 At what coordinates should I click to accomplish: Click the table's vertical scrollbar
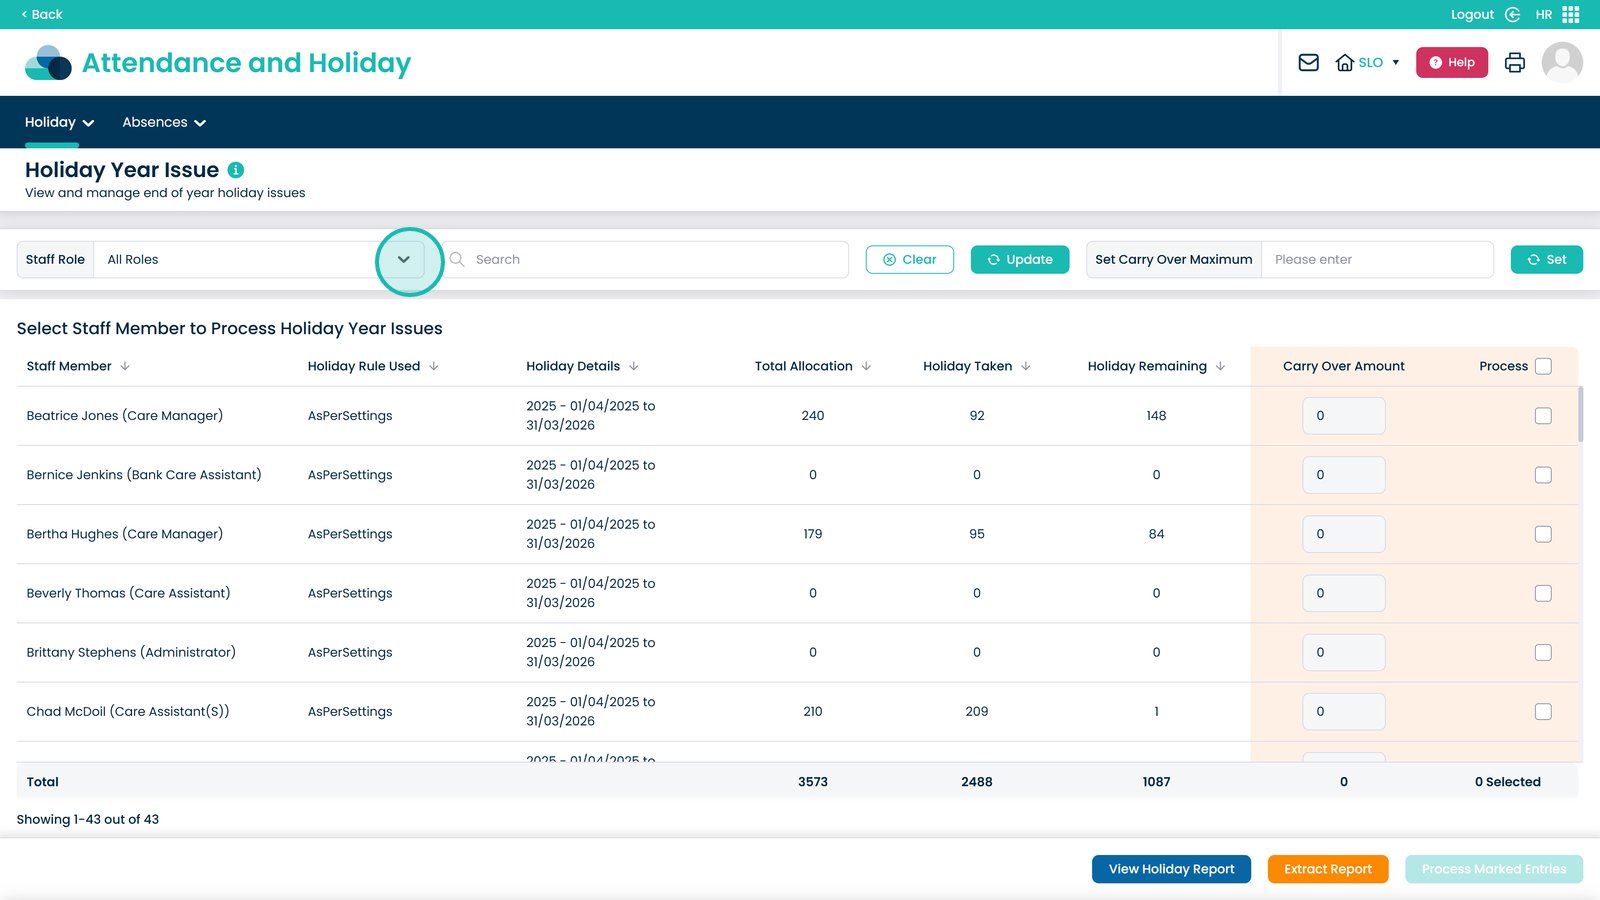1581,415
